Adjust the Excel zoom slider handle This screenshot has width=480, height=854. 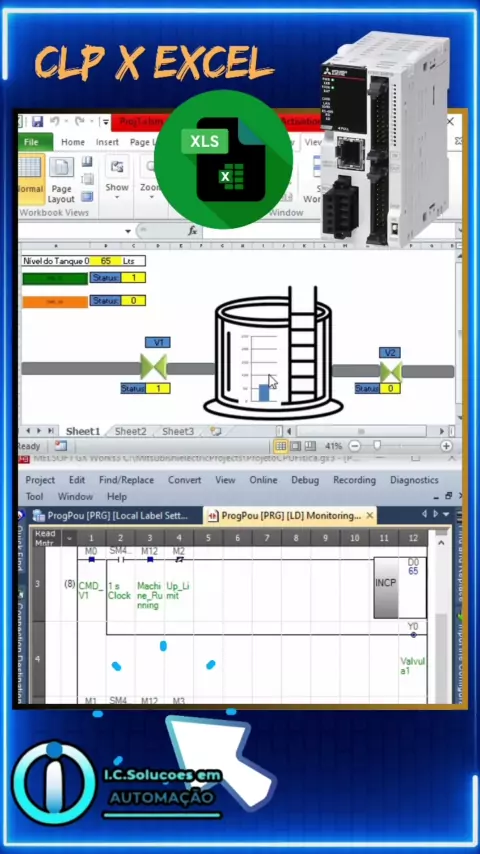pos(377,446)
